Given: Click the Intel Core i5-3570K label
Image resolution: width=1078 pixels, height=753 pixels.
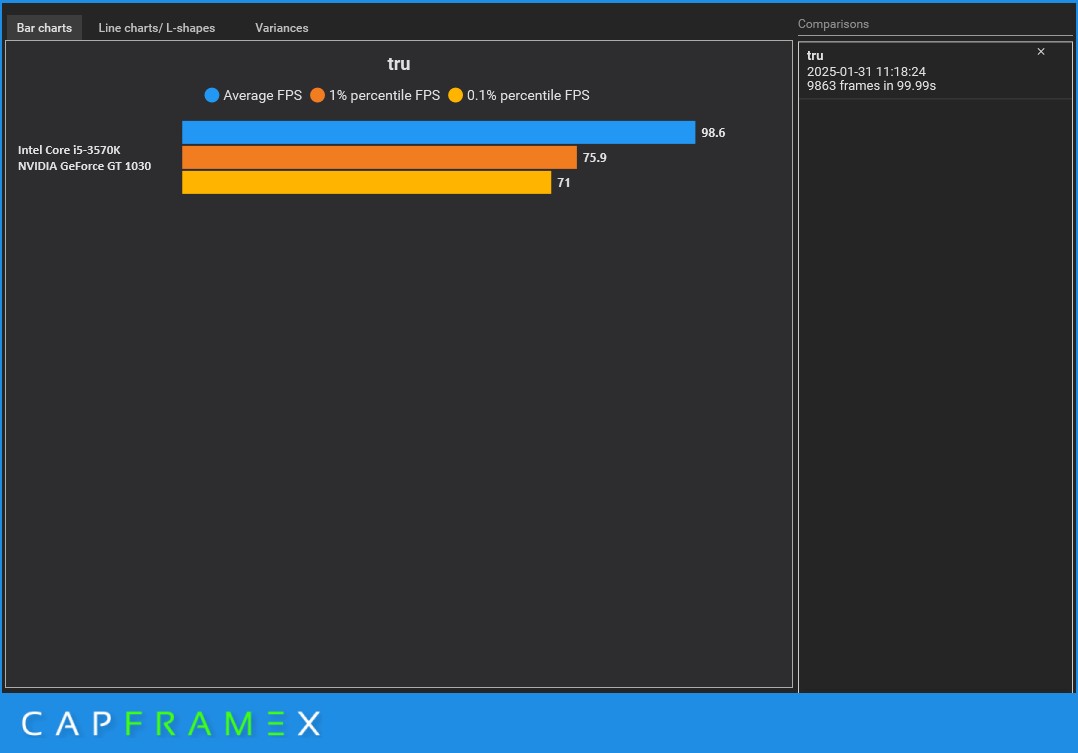Looking at the screenshot, I should 69,150.
